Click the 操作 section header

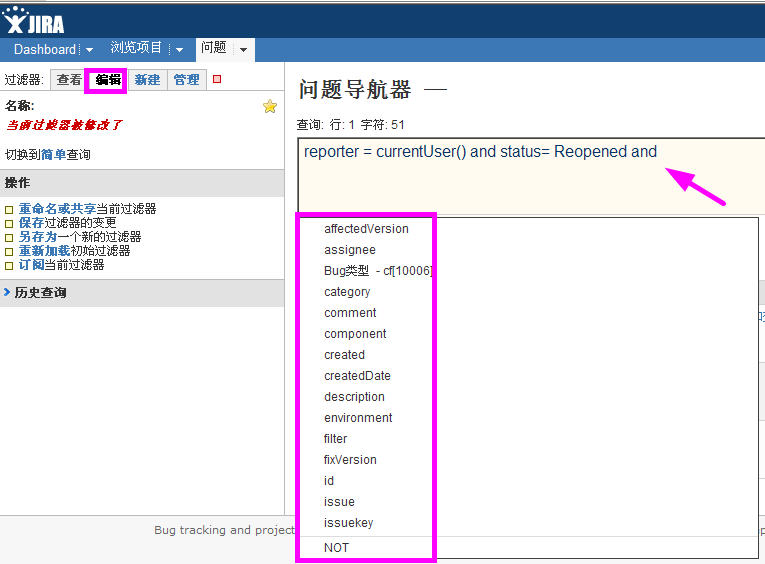(x=142, y=183)
